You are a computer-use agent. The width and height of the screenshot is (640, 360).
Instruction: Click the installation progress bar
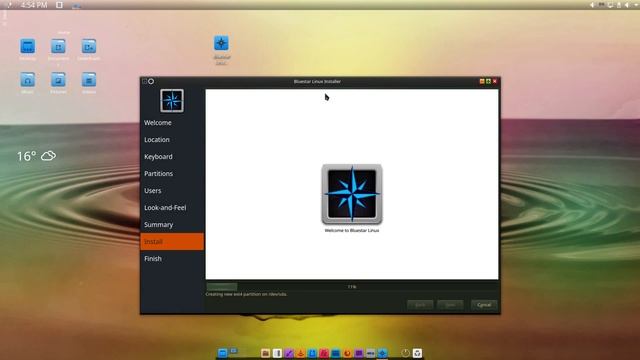[x=352, y=287]
